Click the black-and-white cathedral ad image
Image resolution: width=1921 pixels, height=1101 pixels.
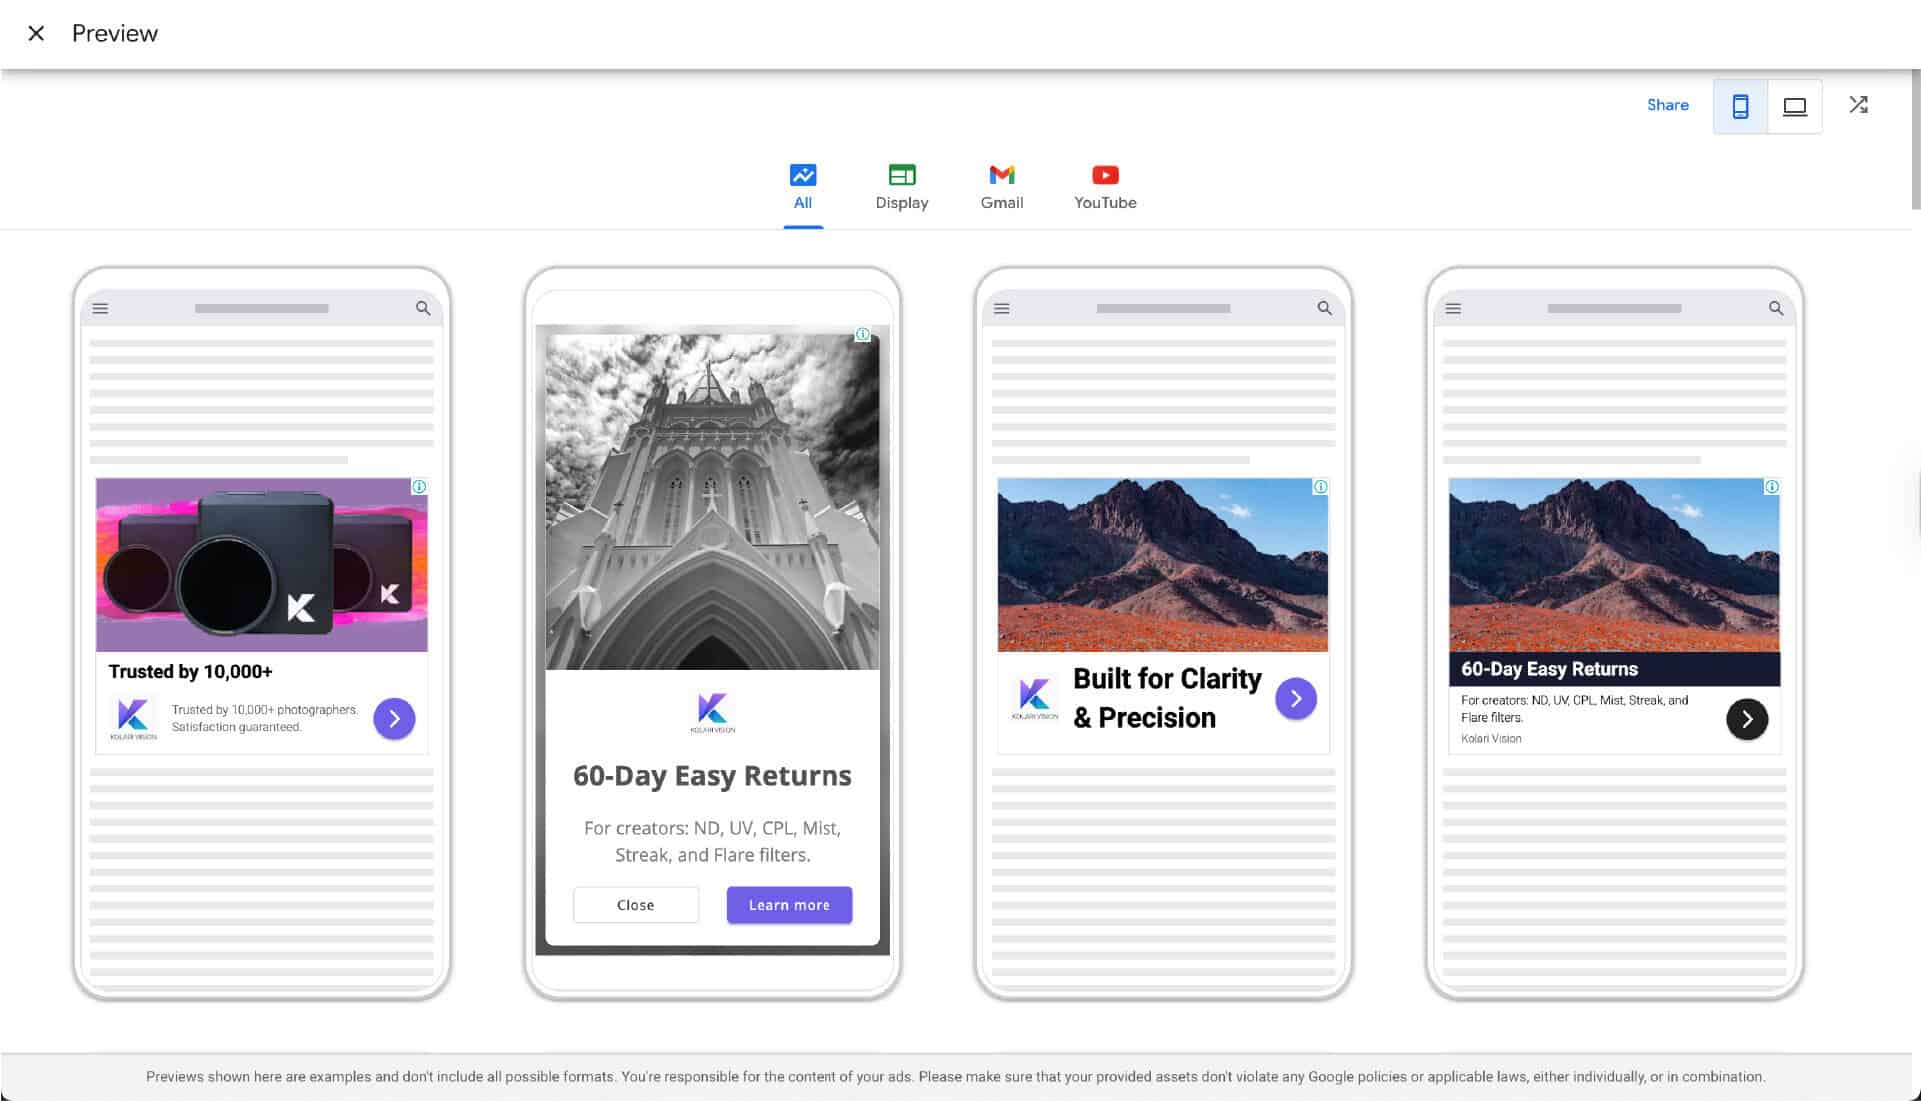(711, 500)
